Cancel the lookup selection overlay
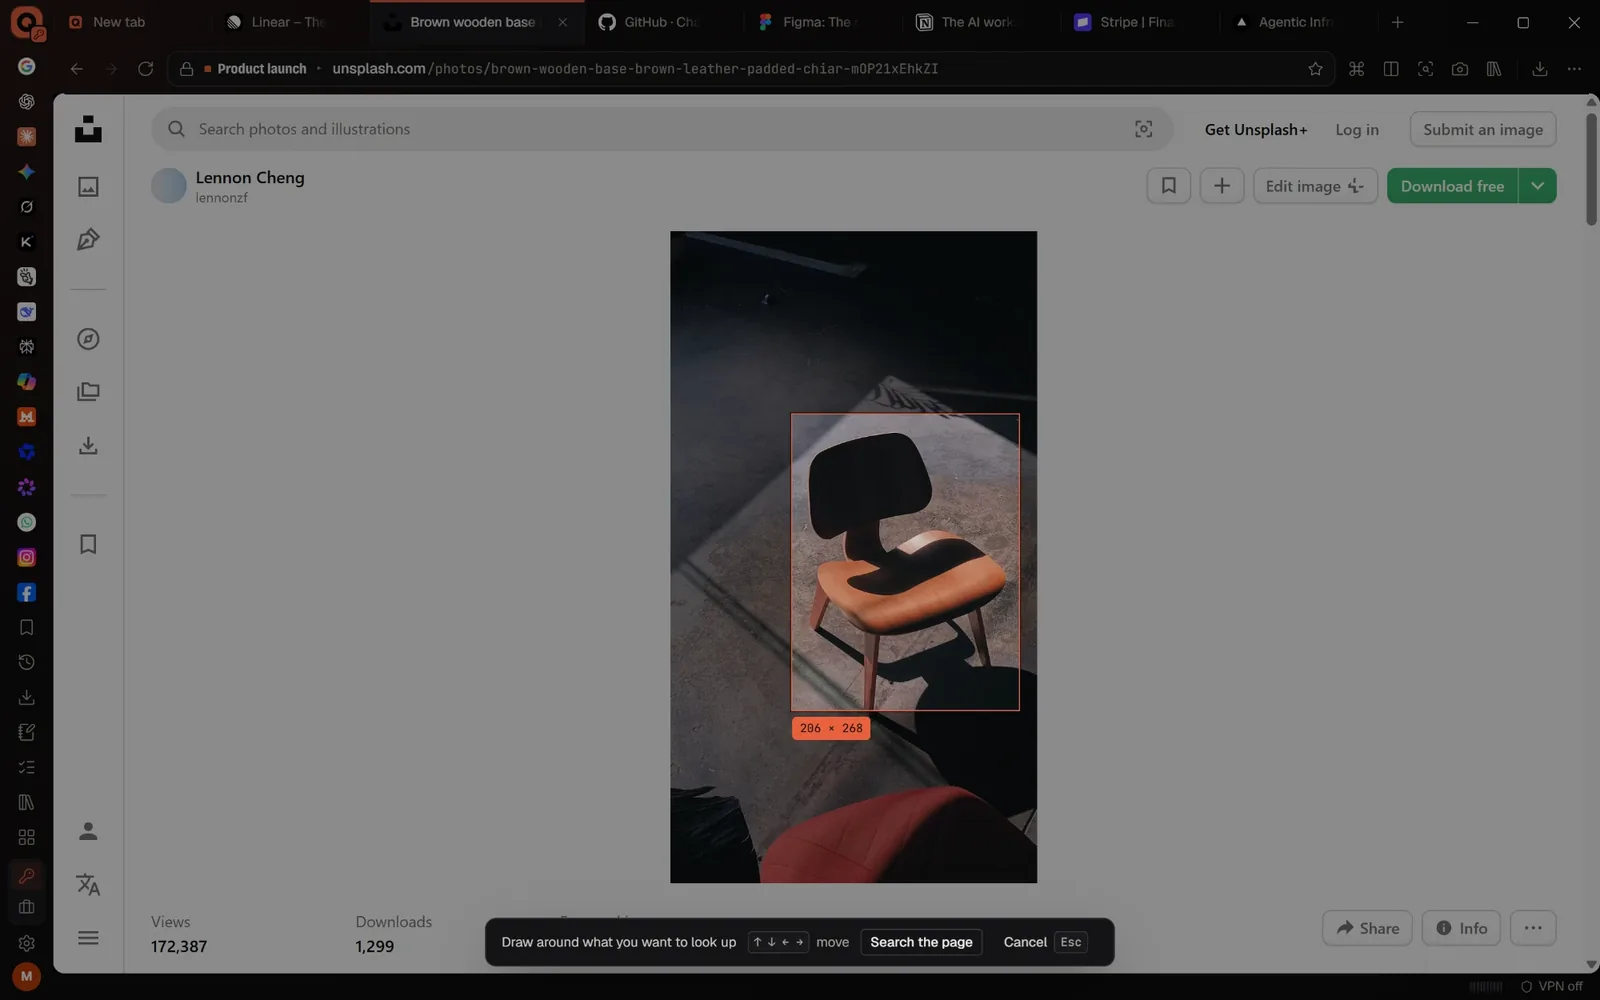 (1043, 942)
